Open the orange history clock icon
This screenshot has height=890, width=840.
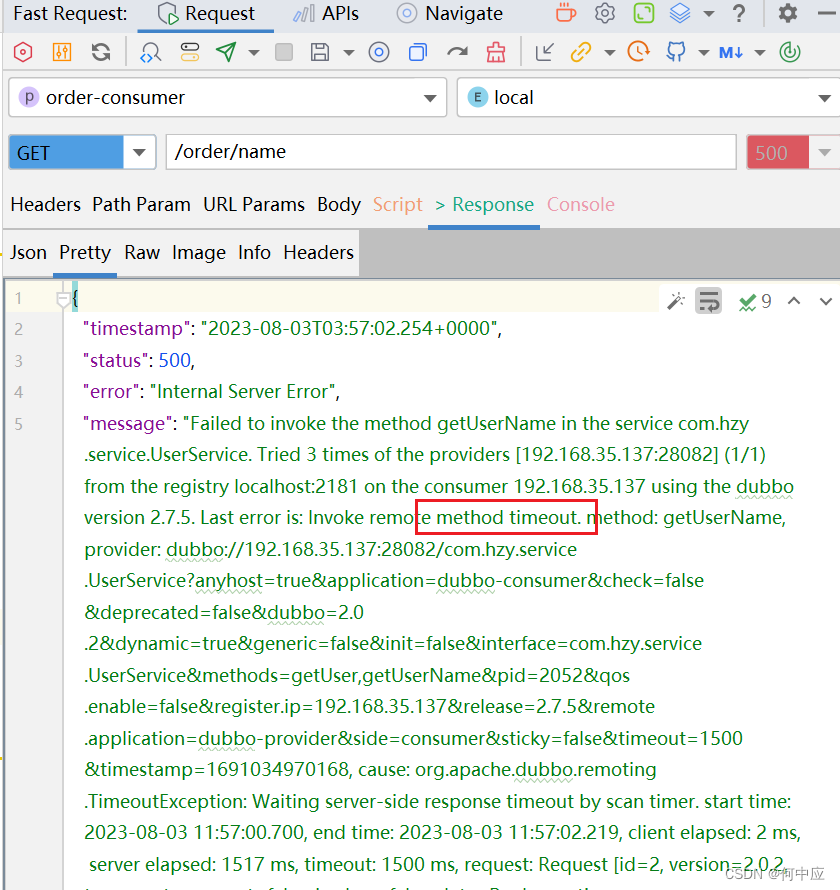click(639, 52)
